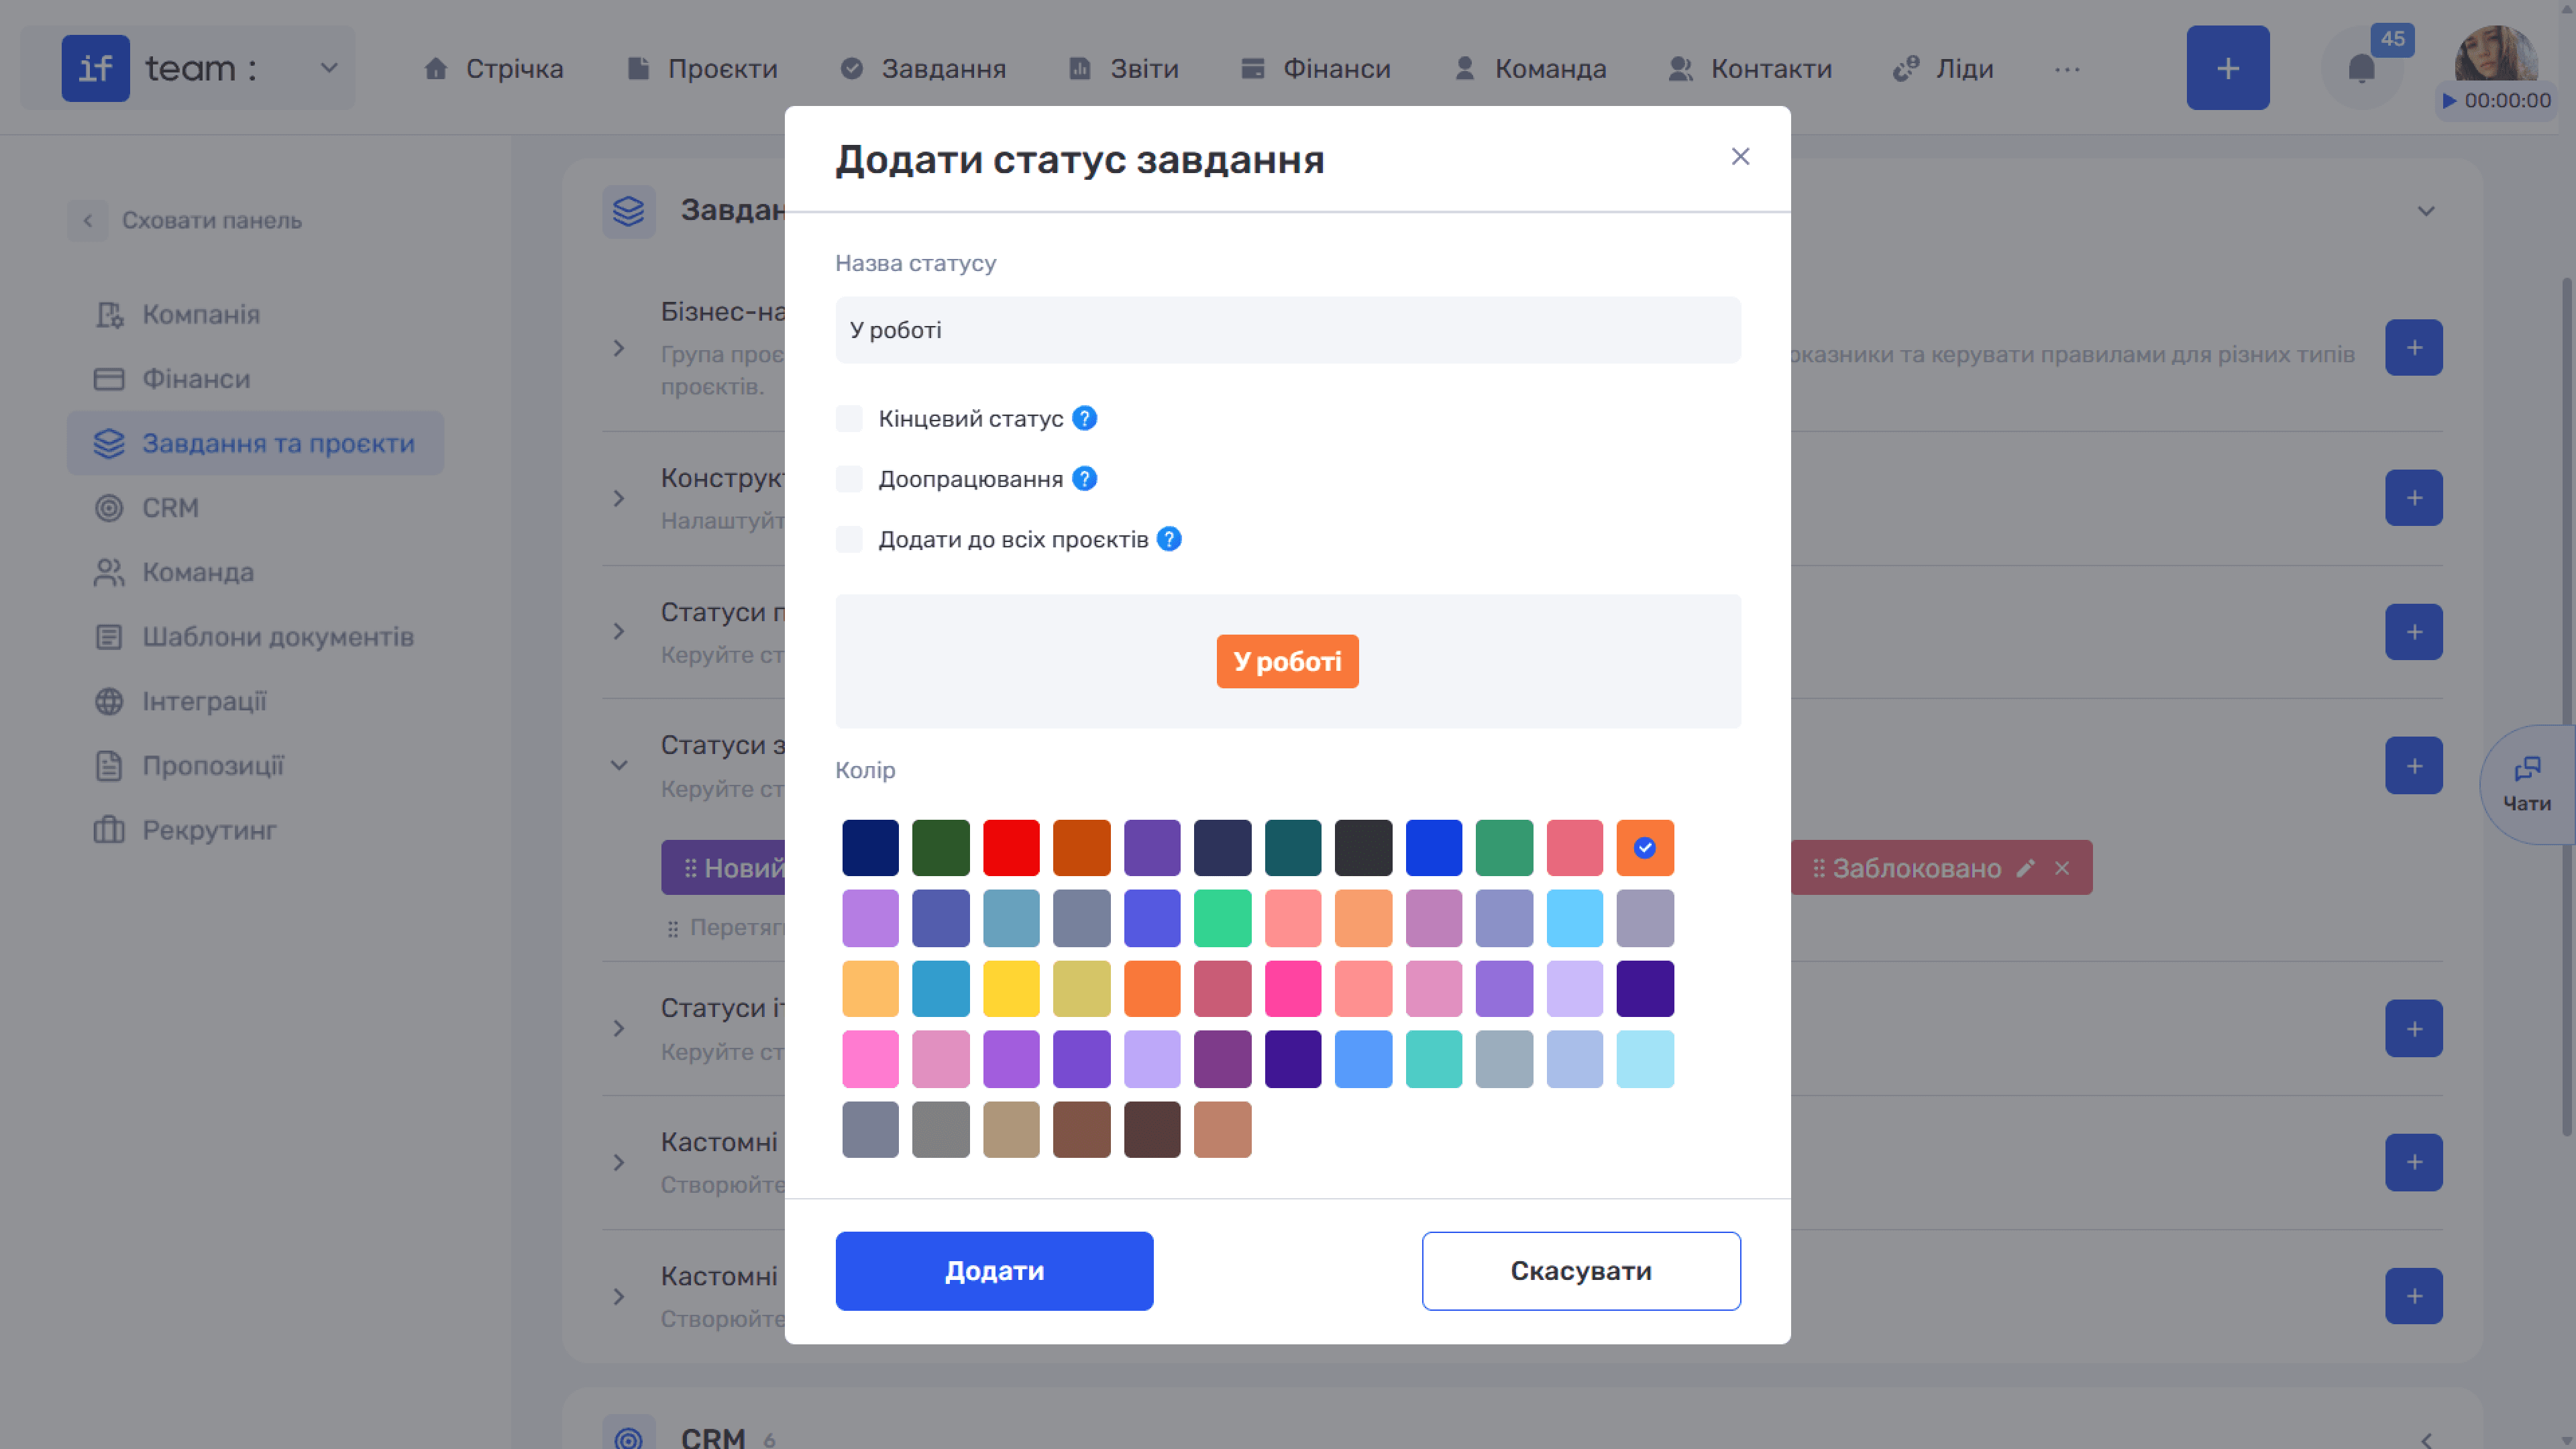2576x1449 pixels.
Task: Enable the Доопрацювання checkbox
Action: point(849,479)
